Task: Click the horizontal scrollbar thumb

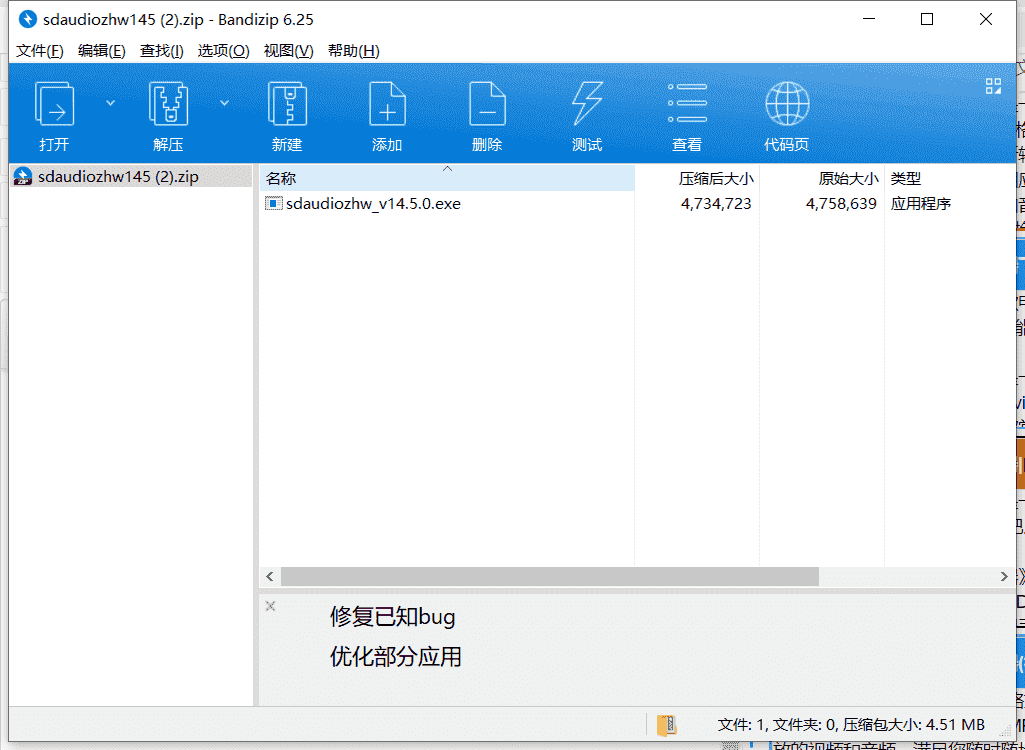Action: coord(550,577)
